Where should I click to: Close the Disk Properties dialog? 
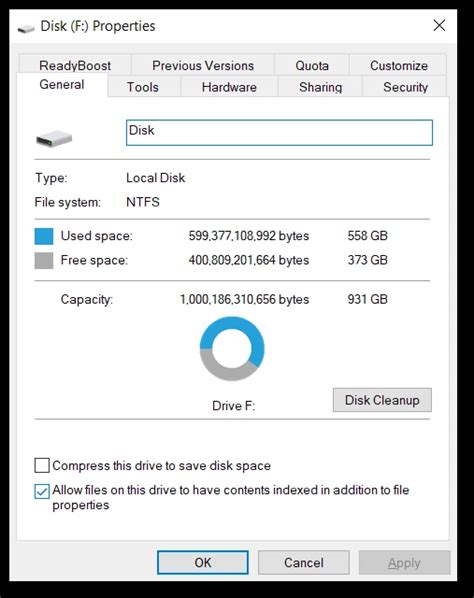439,26
